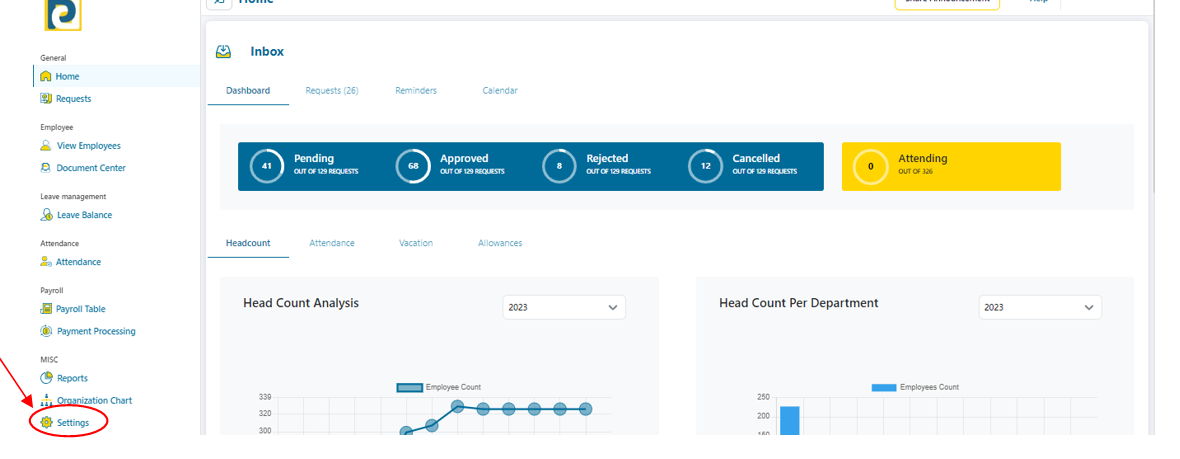
Task: Open the Calendar tab
Action: [x=500, y=90]
